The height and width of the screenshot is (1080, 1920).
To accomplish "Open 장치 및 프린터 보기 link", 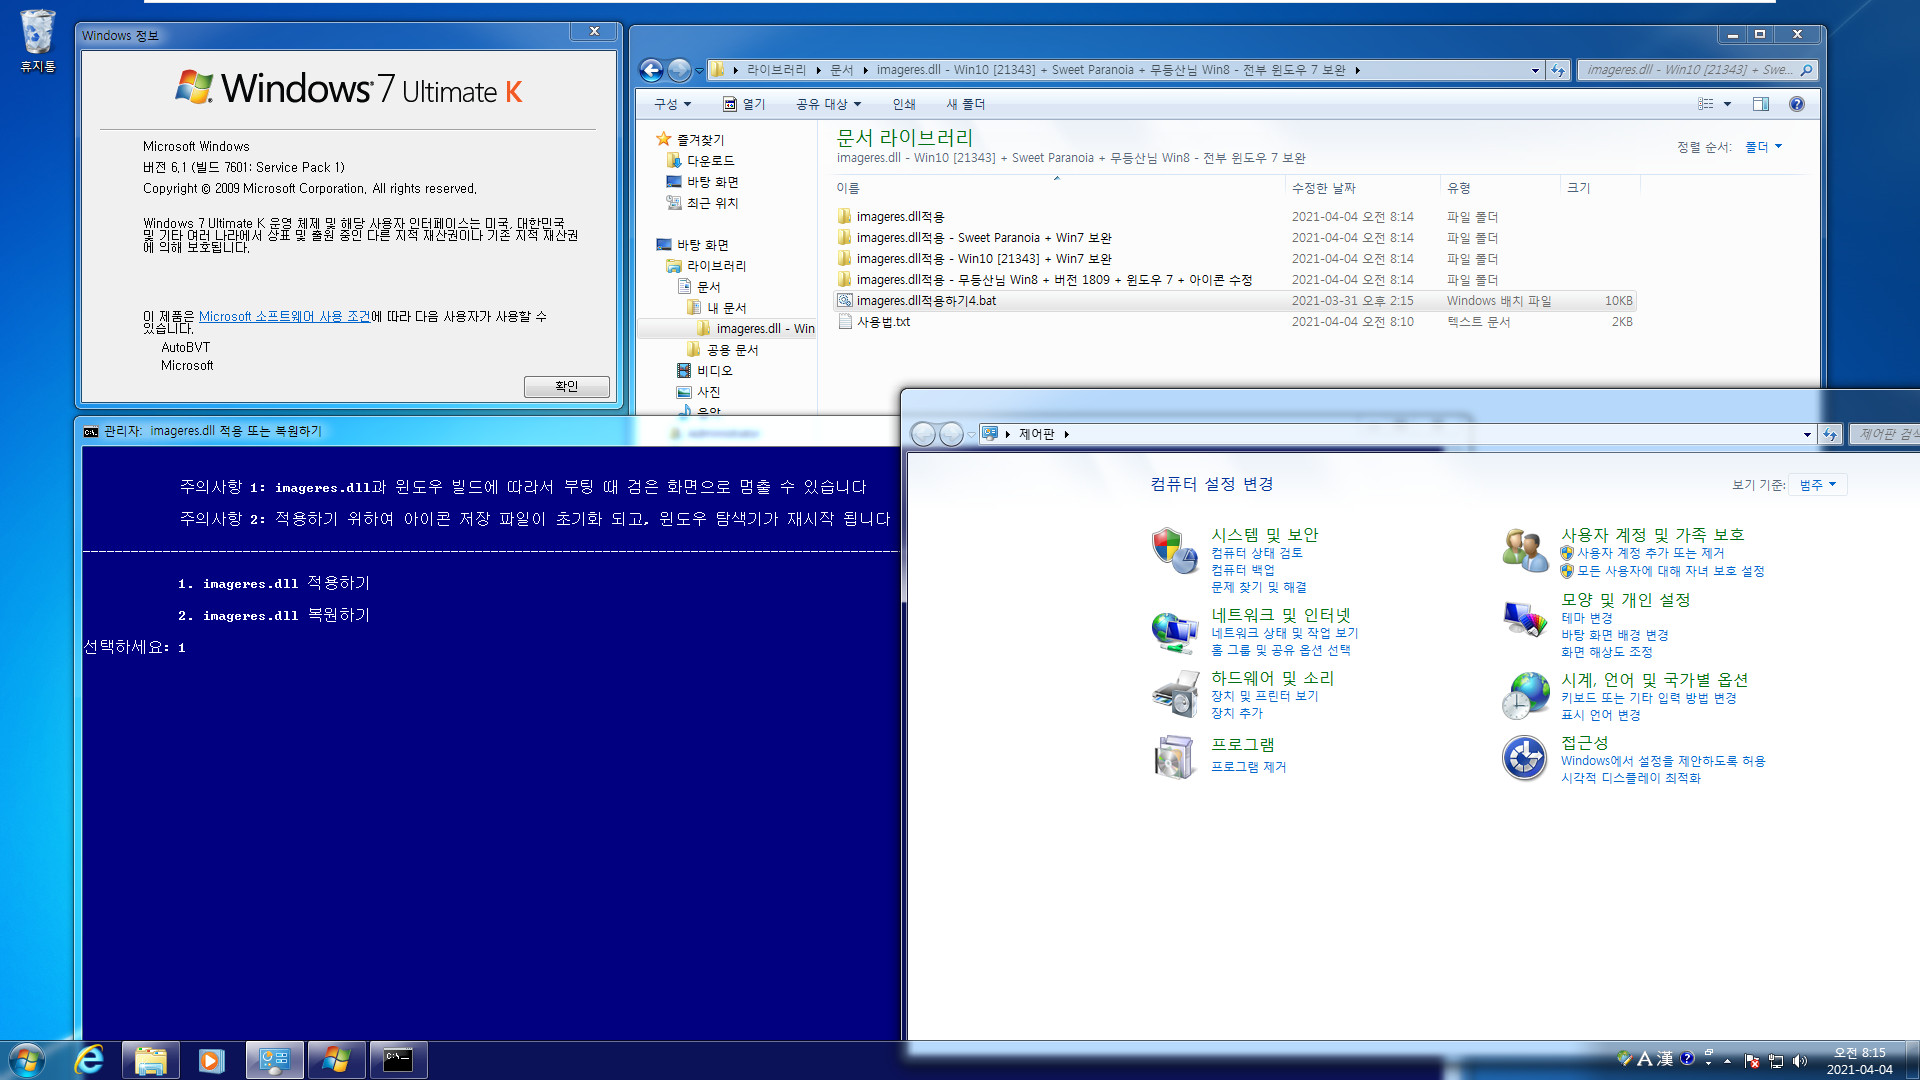I will point(1264,696).
